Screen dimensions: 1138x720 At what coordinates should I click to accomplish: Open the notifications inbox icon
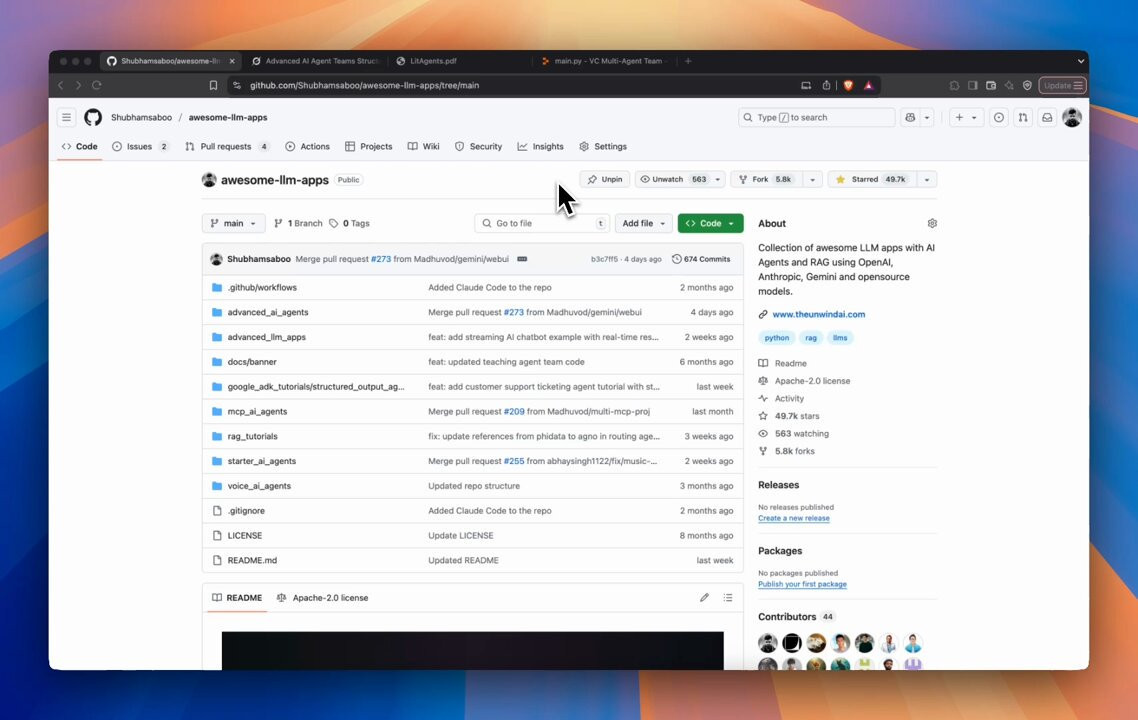tap(1047, 117)
